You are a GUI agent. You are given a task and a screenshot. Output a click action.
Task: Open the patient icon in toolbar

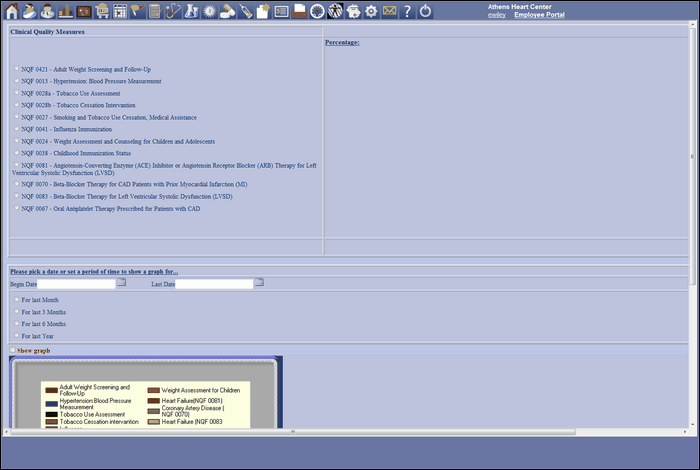coord(29,11)
